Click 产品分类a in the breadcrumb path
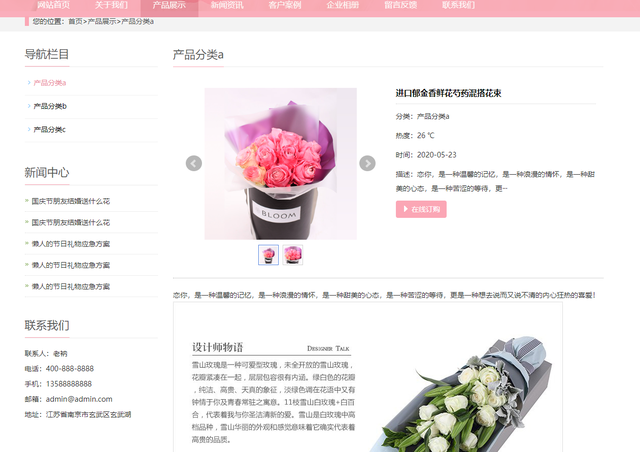 [x=138, y=22]
